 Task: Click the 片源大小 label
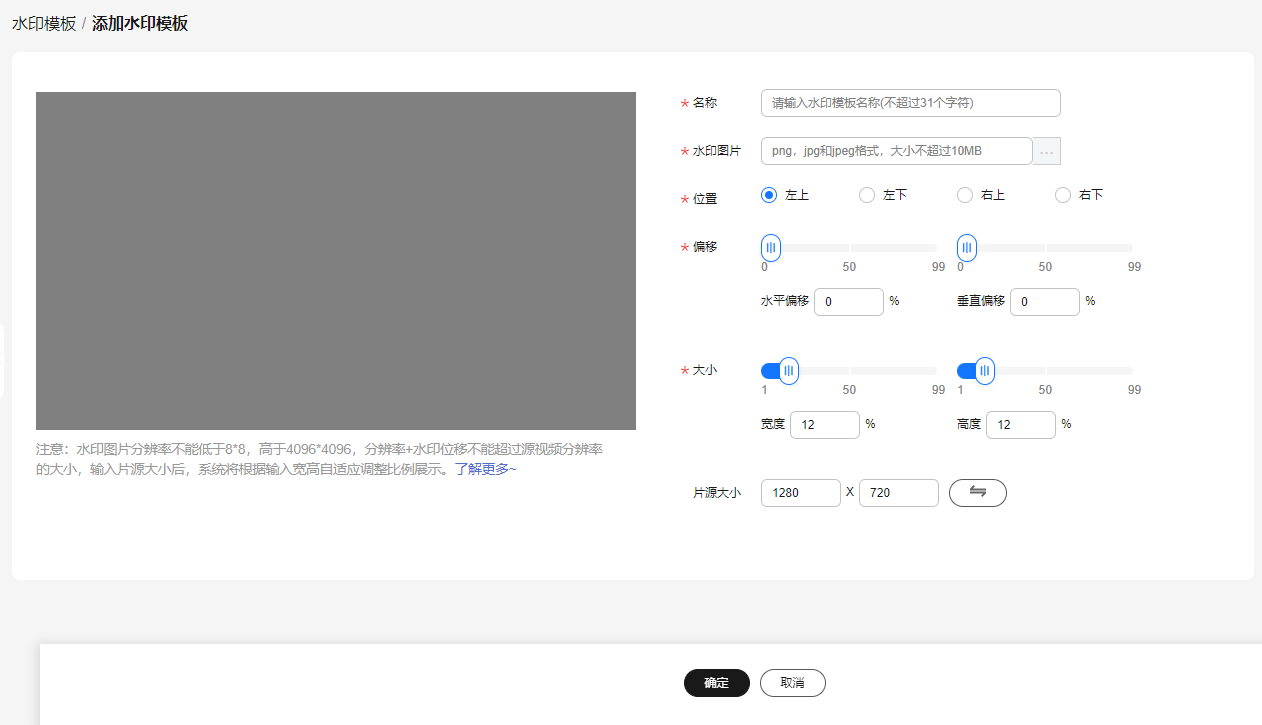tap(717, 493)
